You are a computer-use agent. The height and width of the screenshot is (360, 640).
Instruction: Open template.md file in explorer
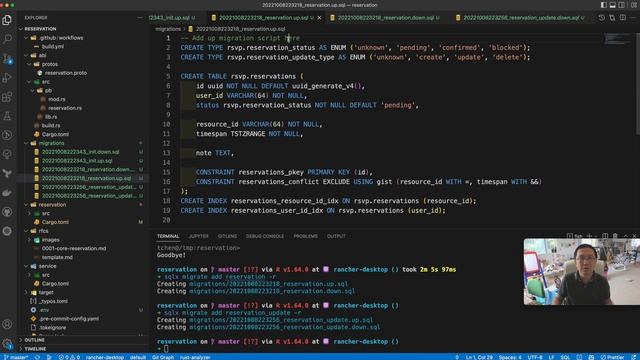(x=57, y=257)
